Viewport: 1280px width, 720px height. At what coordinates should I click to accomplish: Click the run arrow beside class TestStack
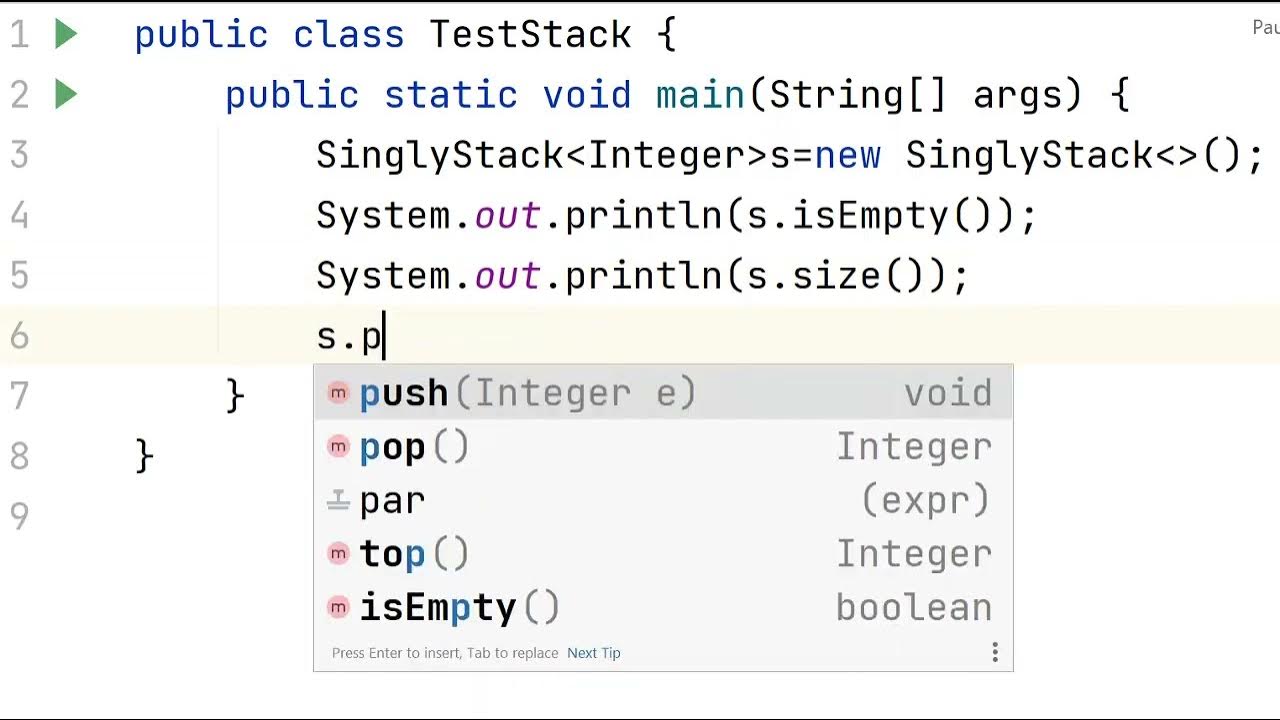pyautogui.click(x=66, y=35)
